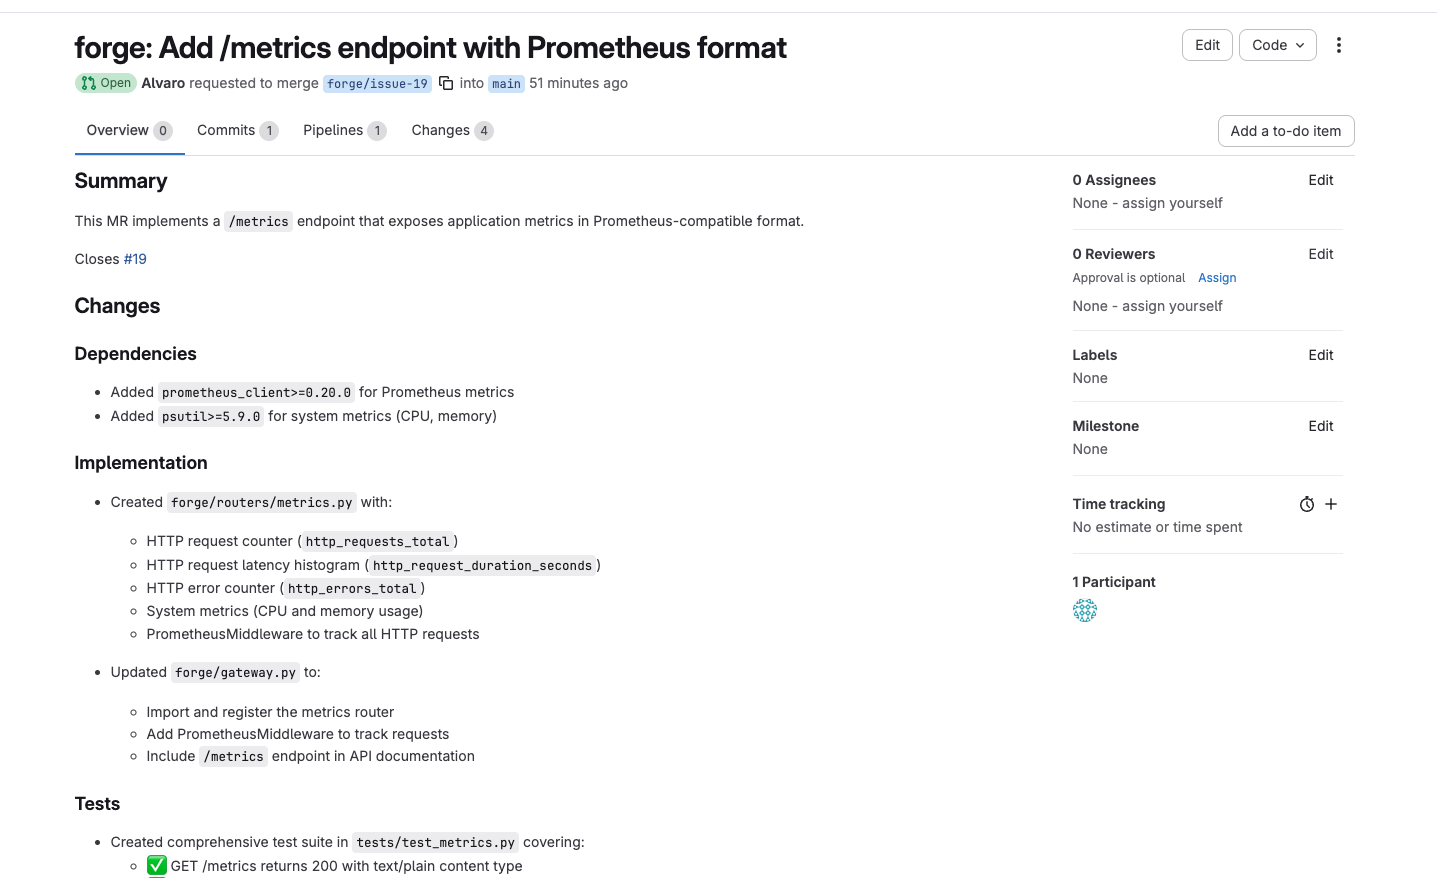Copy the source branch name icon
Viewport: 1437px width, 878px height.
[446, 83]
